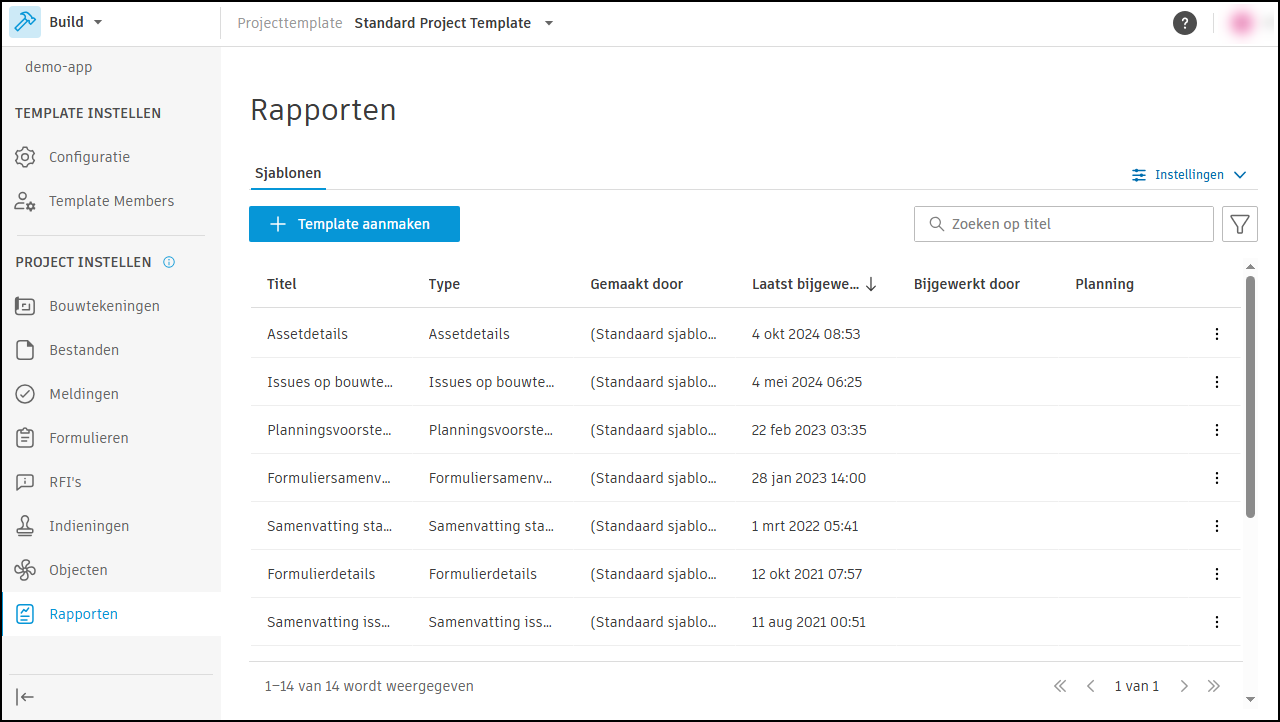
Task: Expand the Instellingen dropdown
Action: tap(1189, 175)
